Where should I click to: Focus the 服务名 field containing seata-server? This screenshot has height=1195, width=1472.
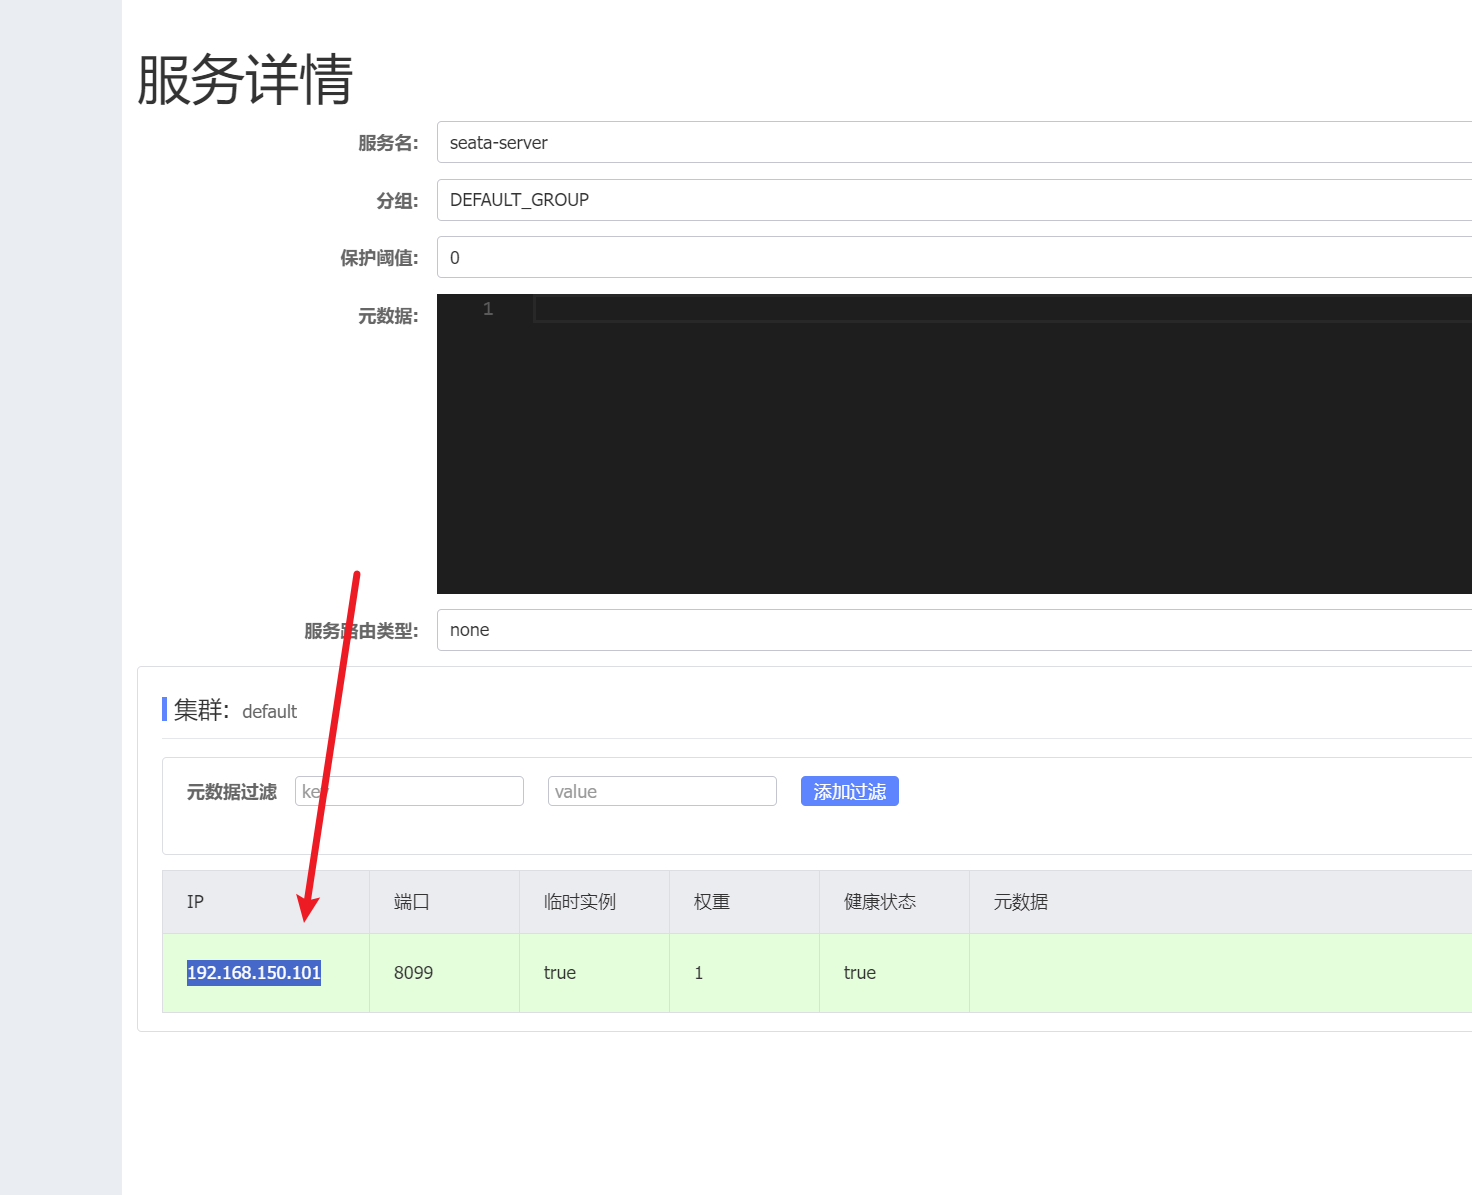point(950,142)
